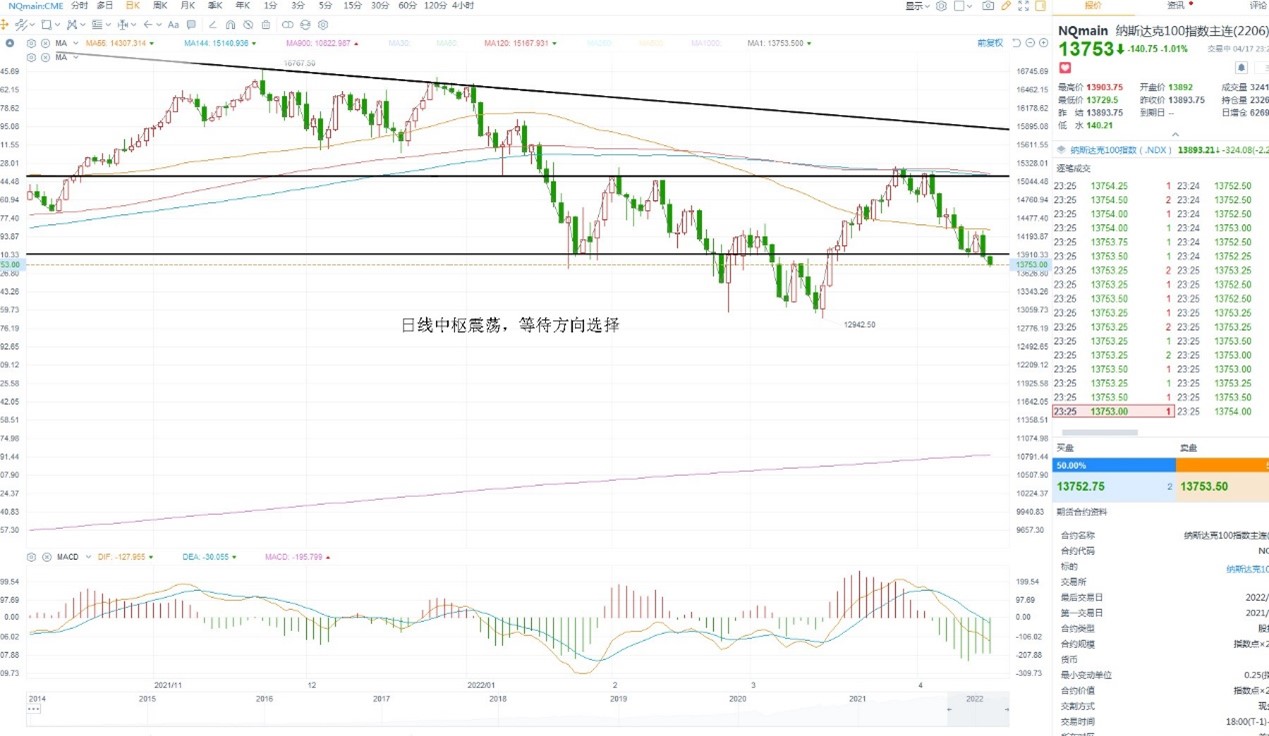Toggle the right side panel icon
Image resolution: width=1269 pixels, height=736 pixels.
pos(1040,6)
